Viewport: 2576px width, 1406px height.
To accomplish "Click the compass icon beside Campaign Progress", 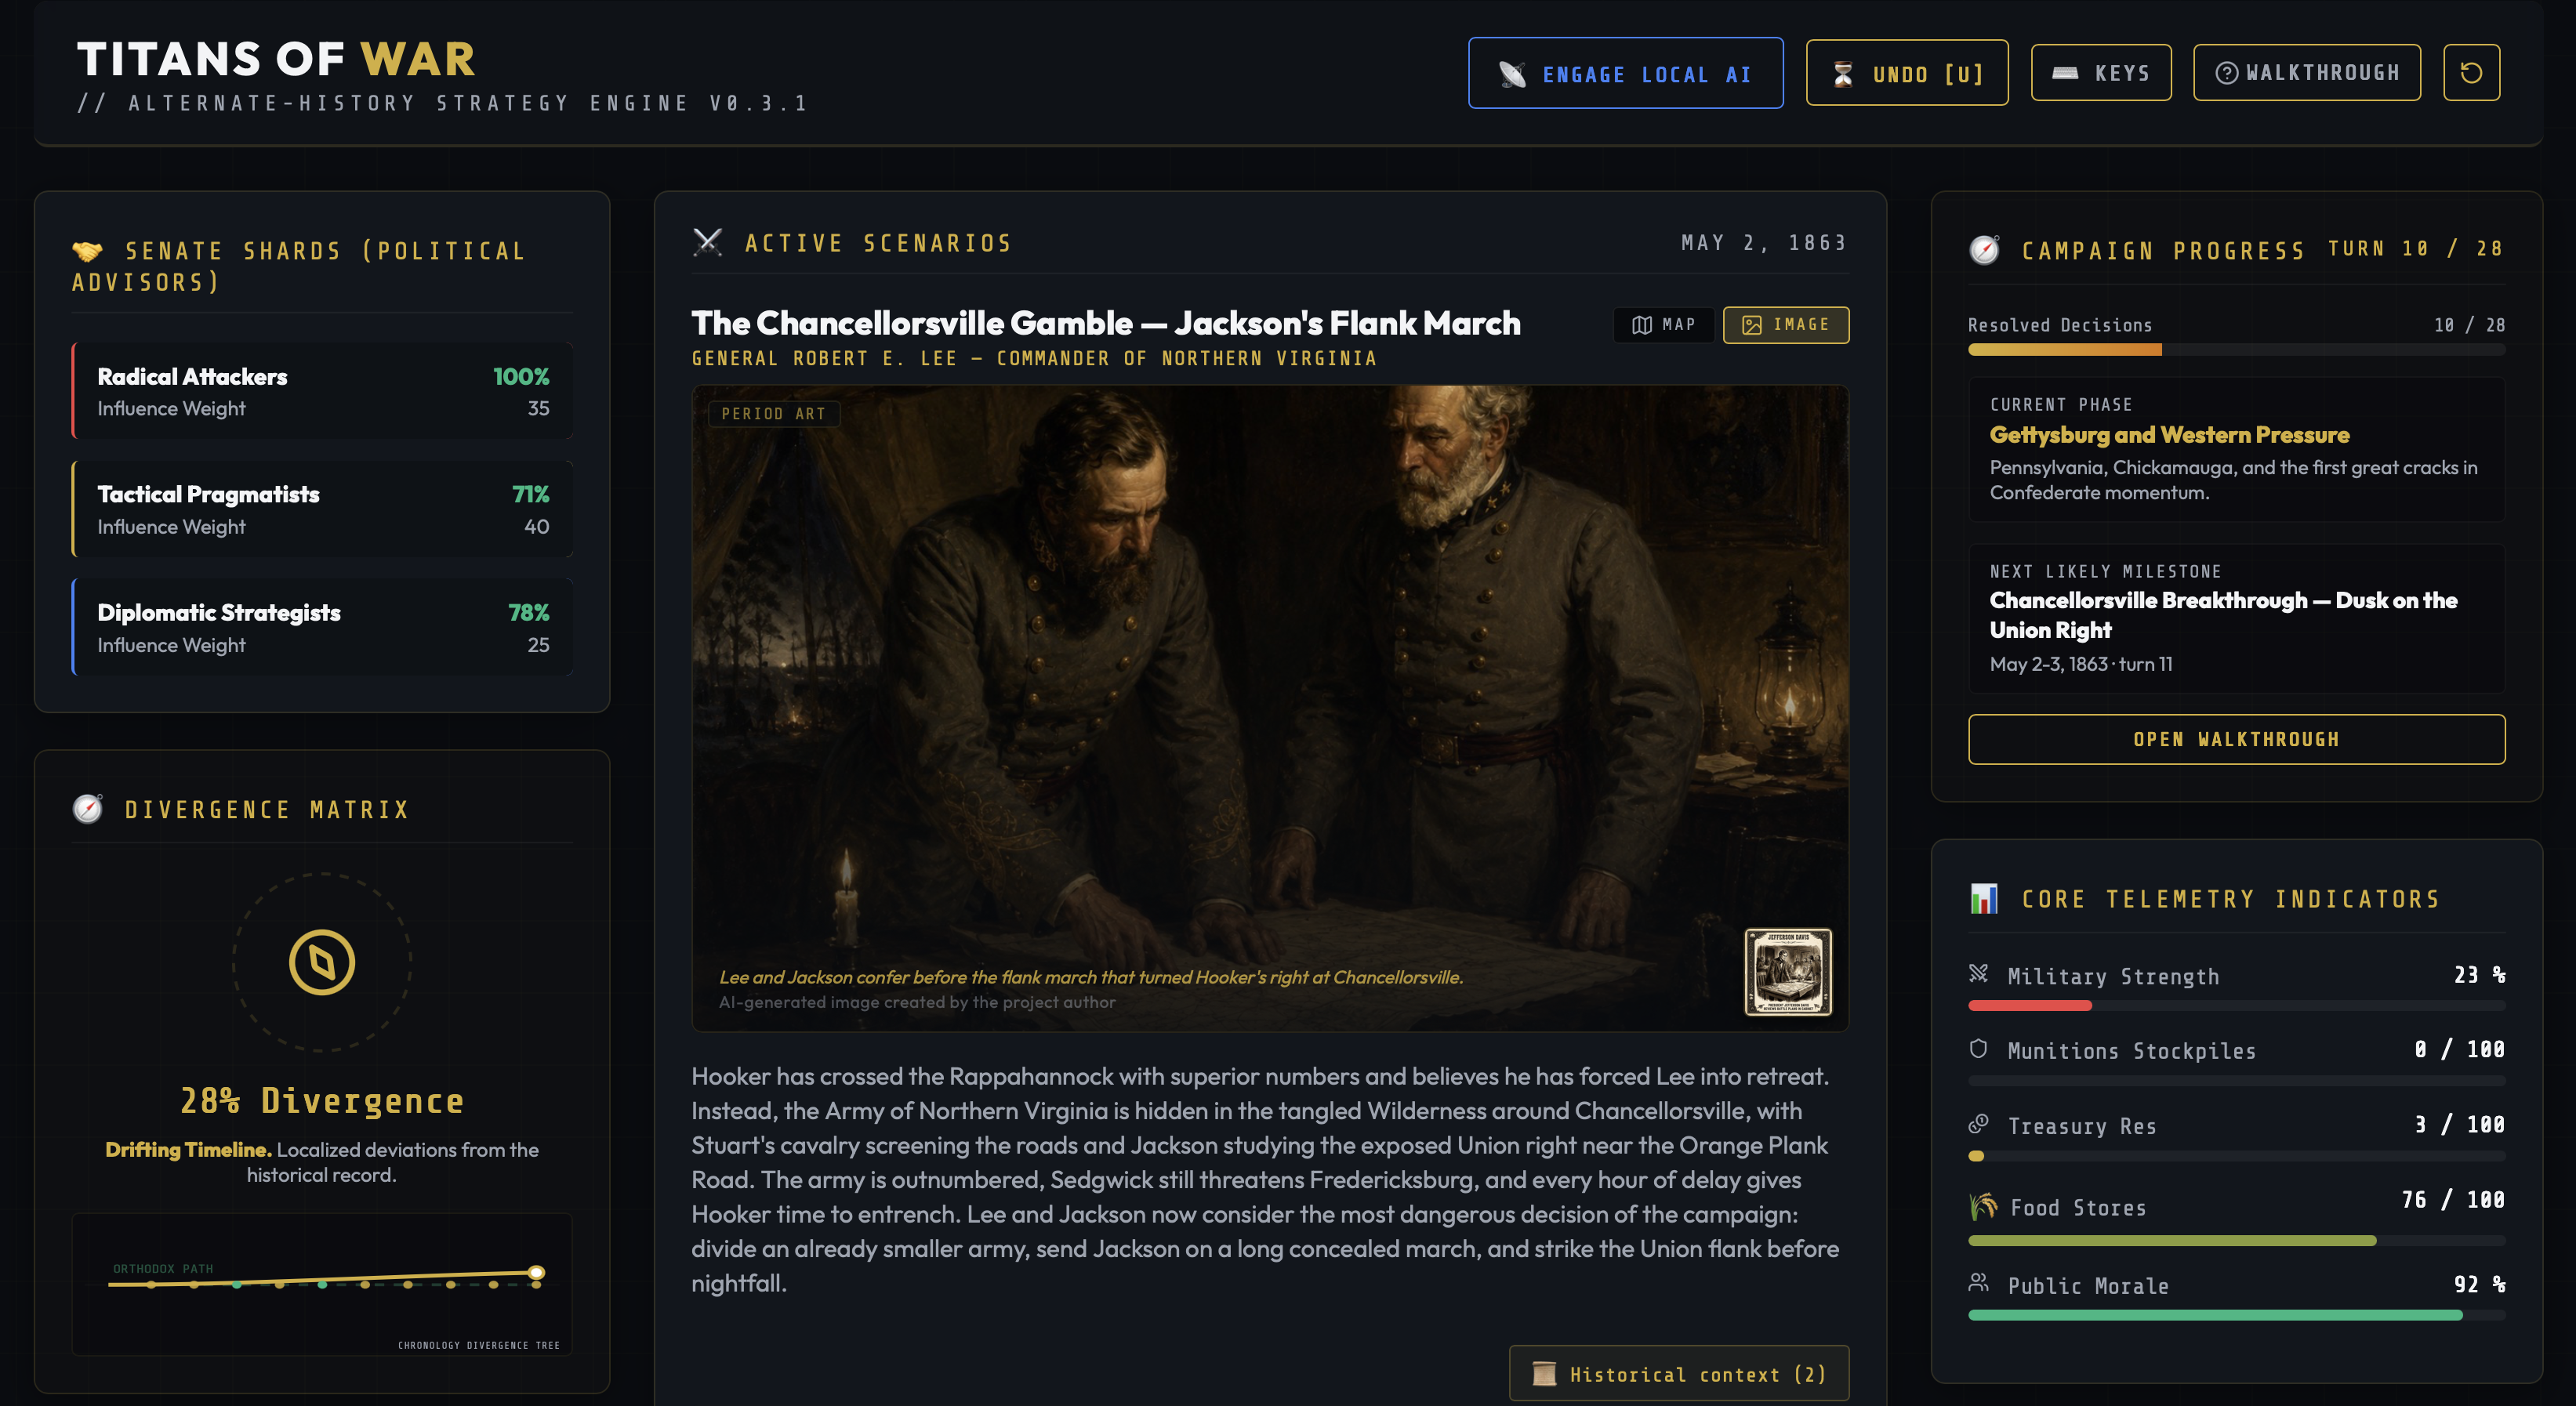I will [1984, 250].
